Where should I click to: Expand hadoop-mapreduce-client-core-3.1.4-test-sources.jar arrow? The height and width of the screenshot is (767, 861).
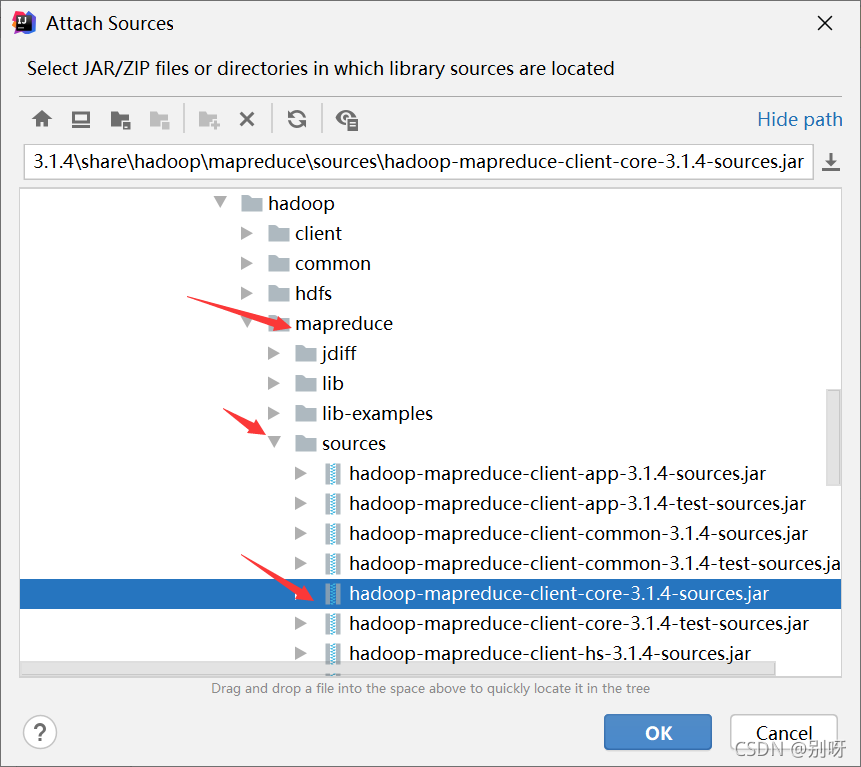click(300, 623)
